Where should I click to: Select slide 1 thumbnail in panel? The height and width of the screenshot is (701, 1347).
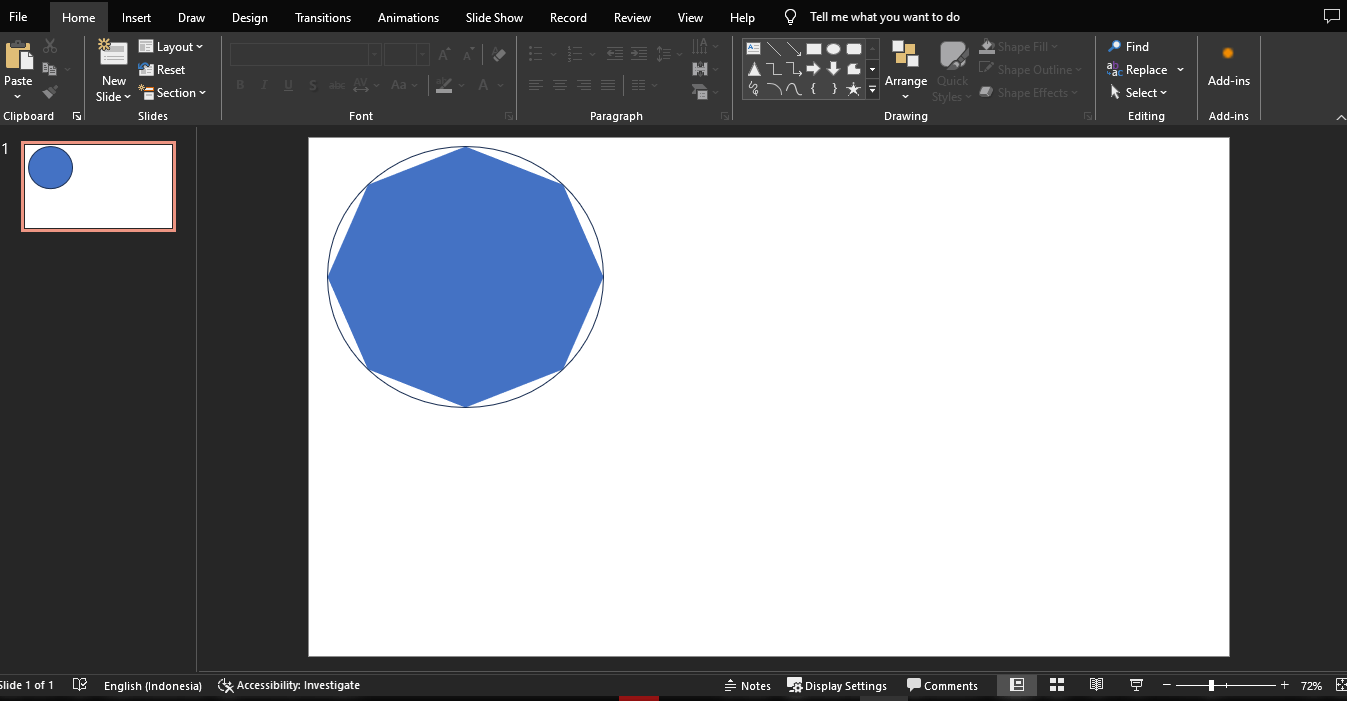(98, 187)
